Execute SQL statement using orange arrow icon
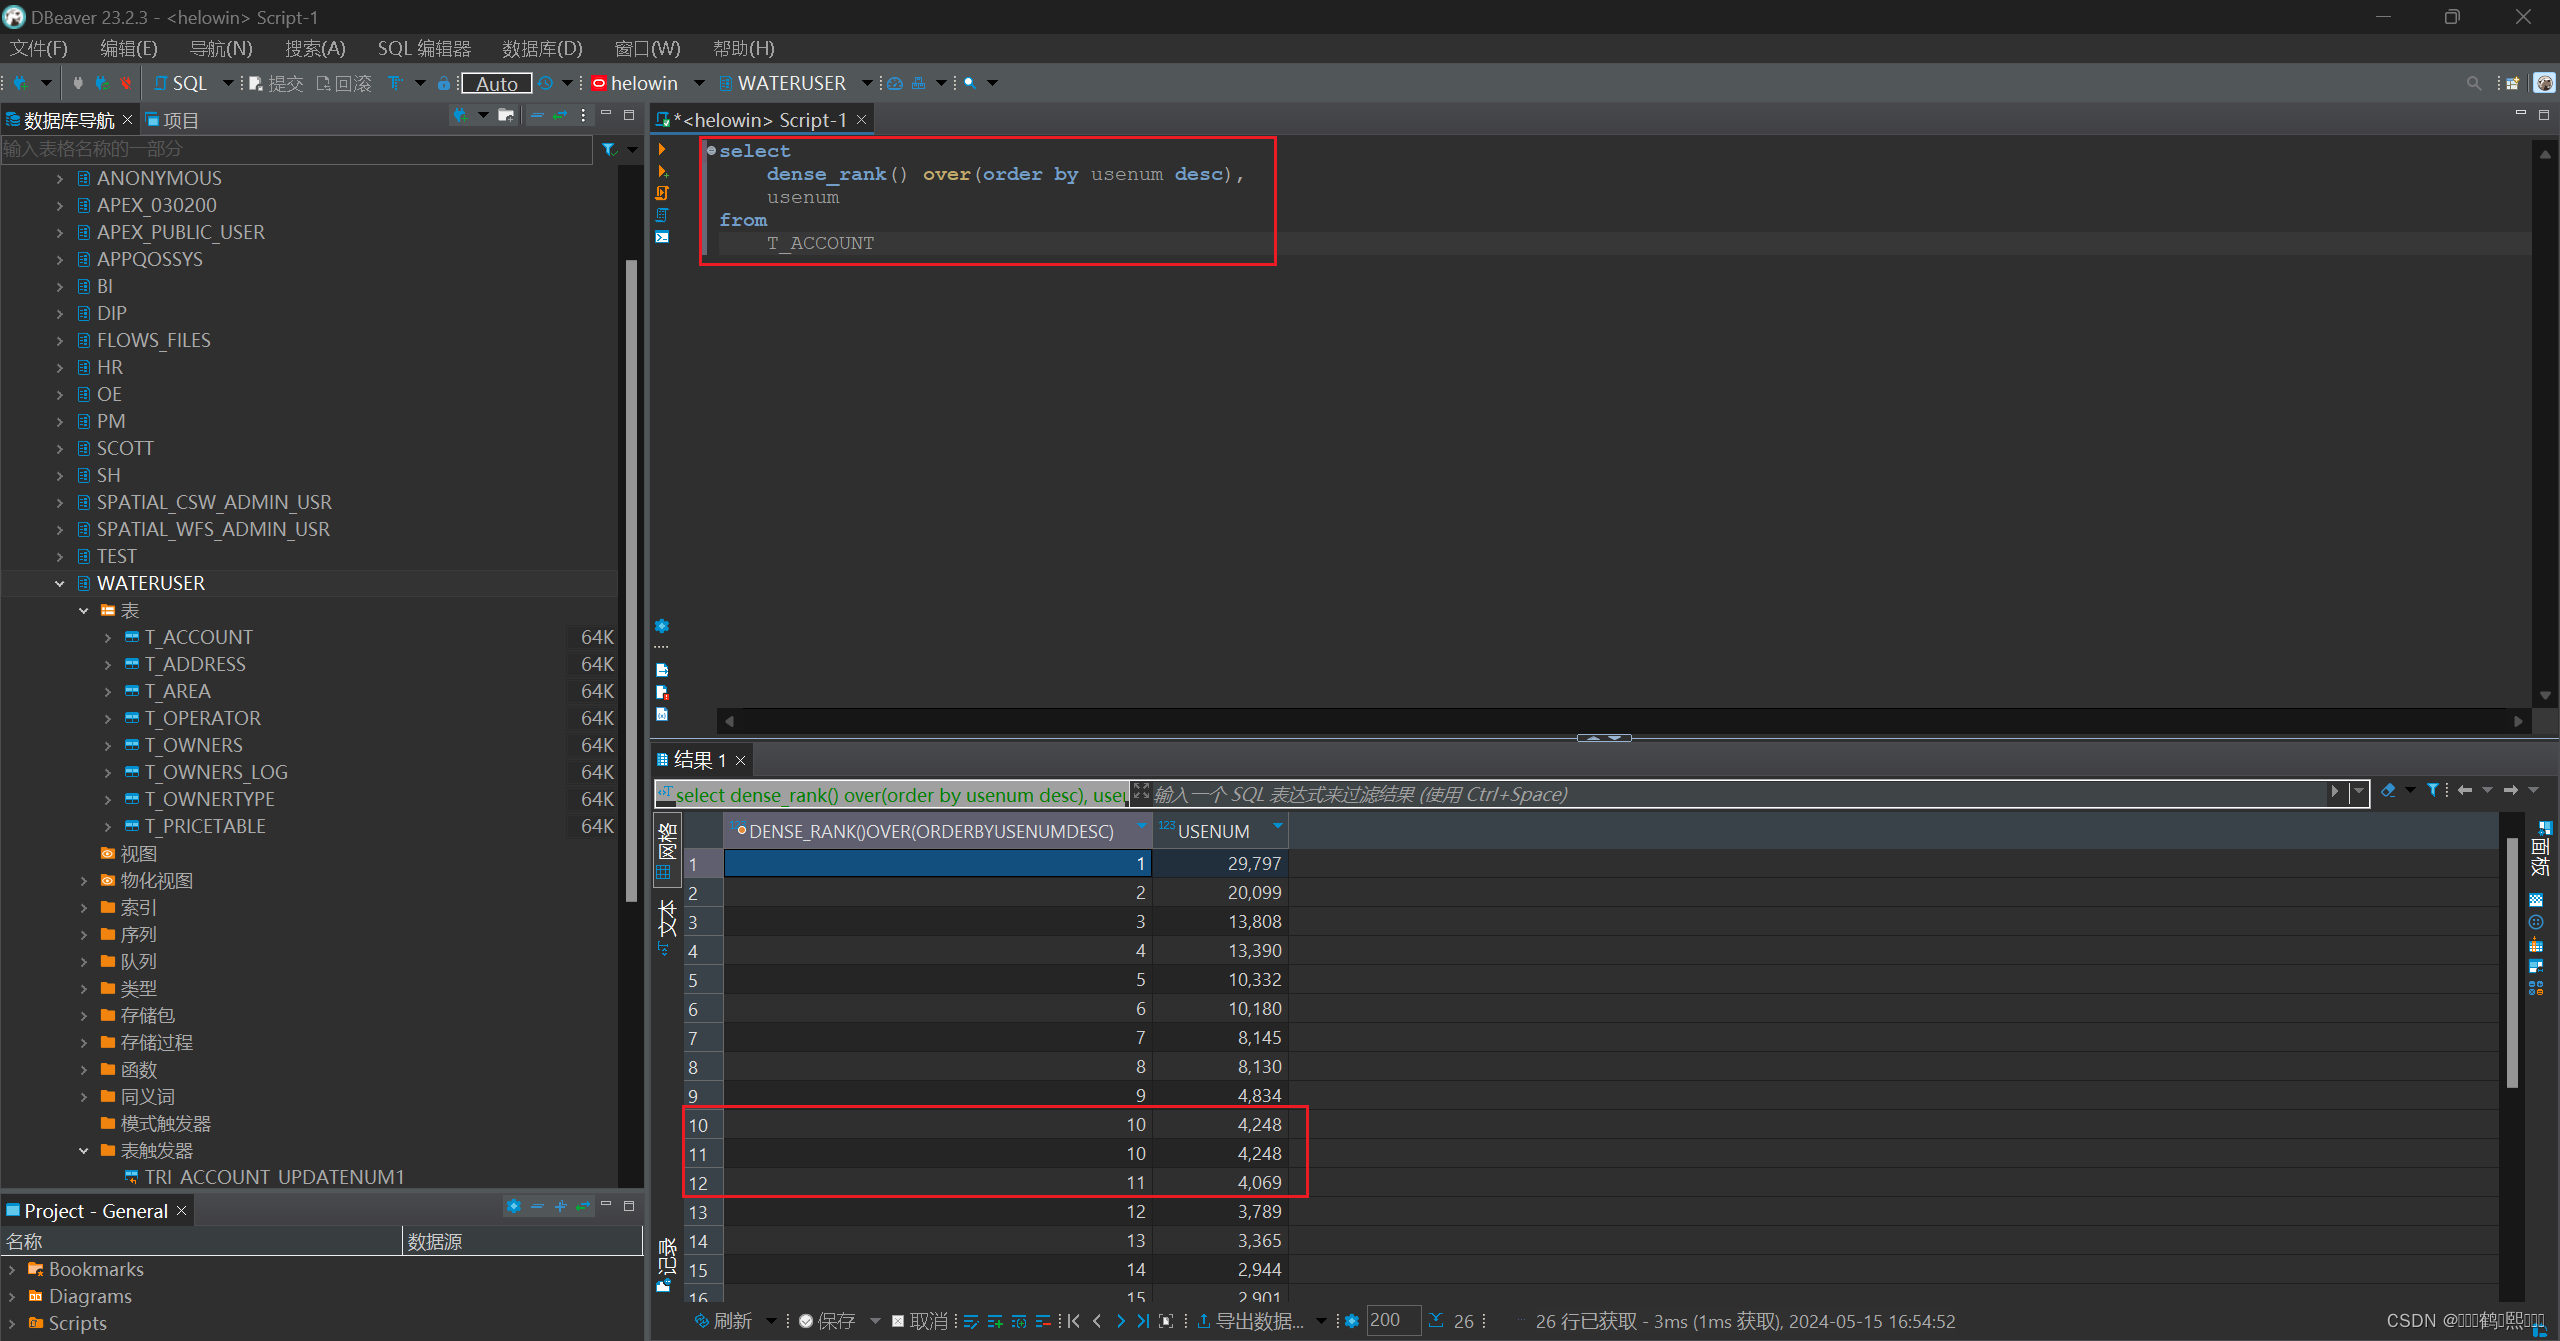This screenshot has width=2560, height=1341. 662,150
